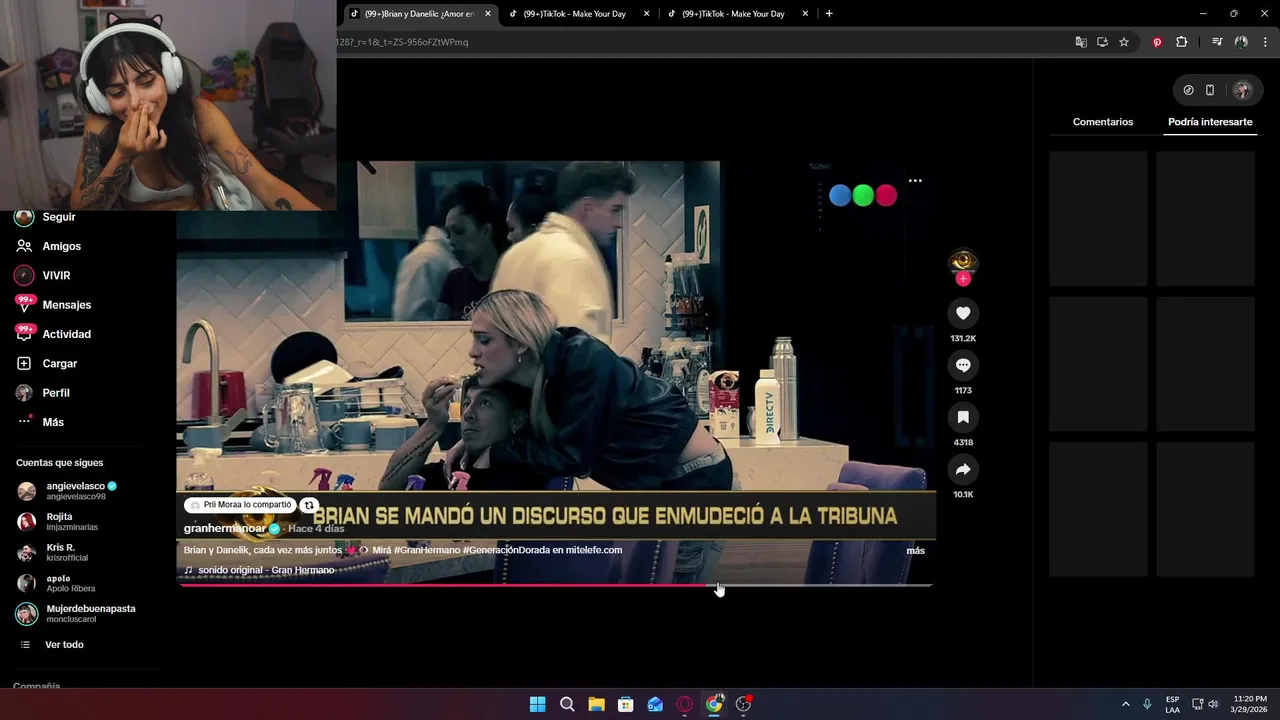Open the Apolo Ribera followed account
Viewport: 1280px width, 720px height.
[72, 583]
